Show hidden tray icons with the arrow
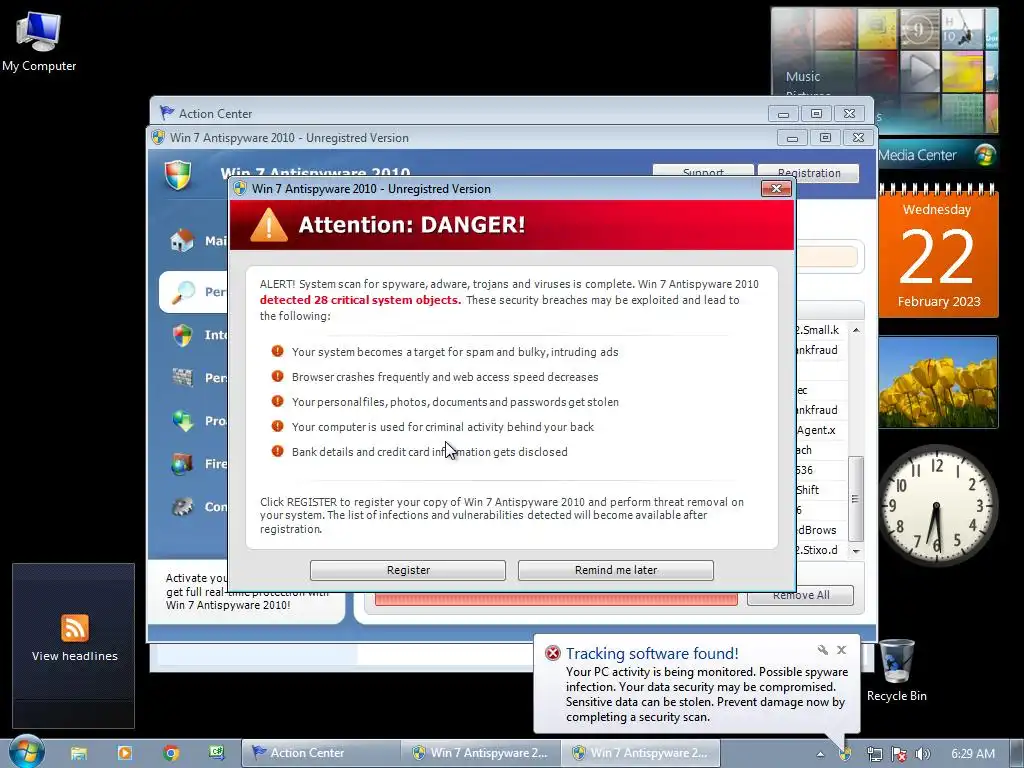This screenshot has width=1024, height=768. (x=820, y=754)
